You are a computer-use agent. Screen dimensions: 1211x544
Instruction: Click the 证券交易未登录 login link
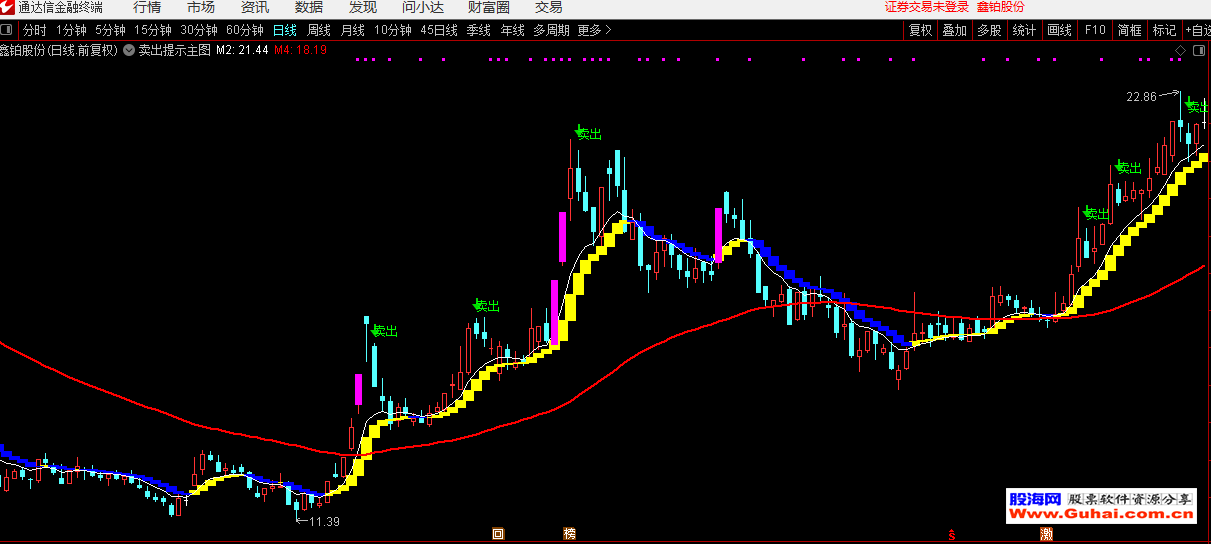pyautogui.click(x=926, y=7)
